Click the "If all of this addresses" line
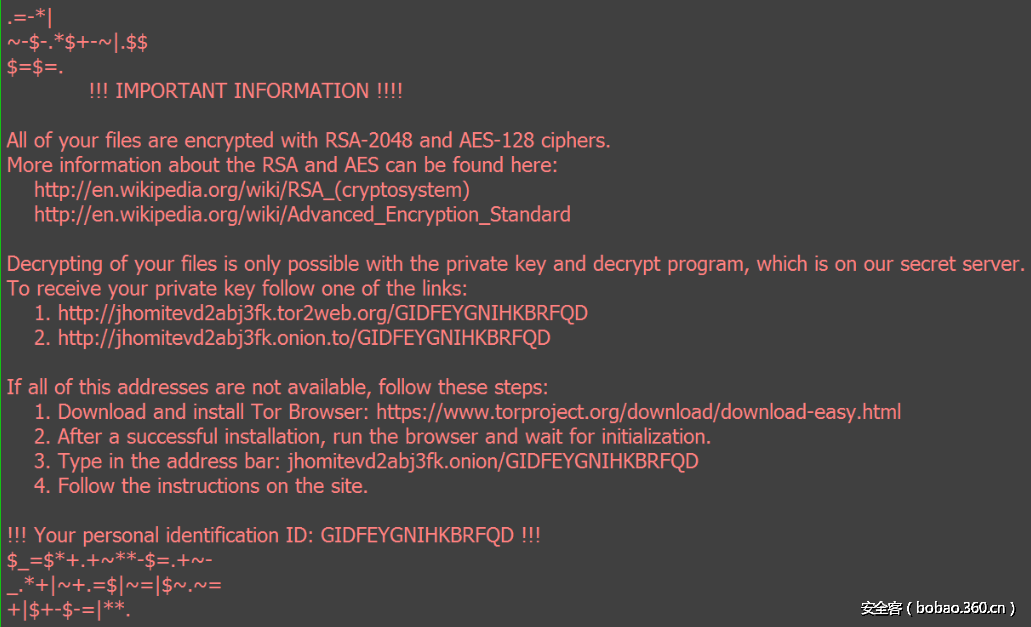The width and height of the screenshot is (1031, 627). point(277,387)
